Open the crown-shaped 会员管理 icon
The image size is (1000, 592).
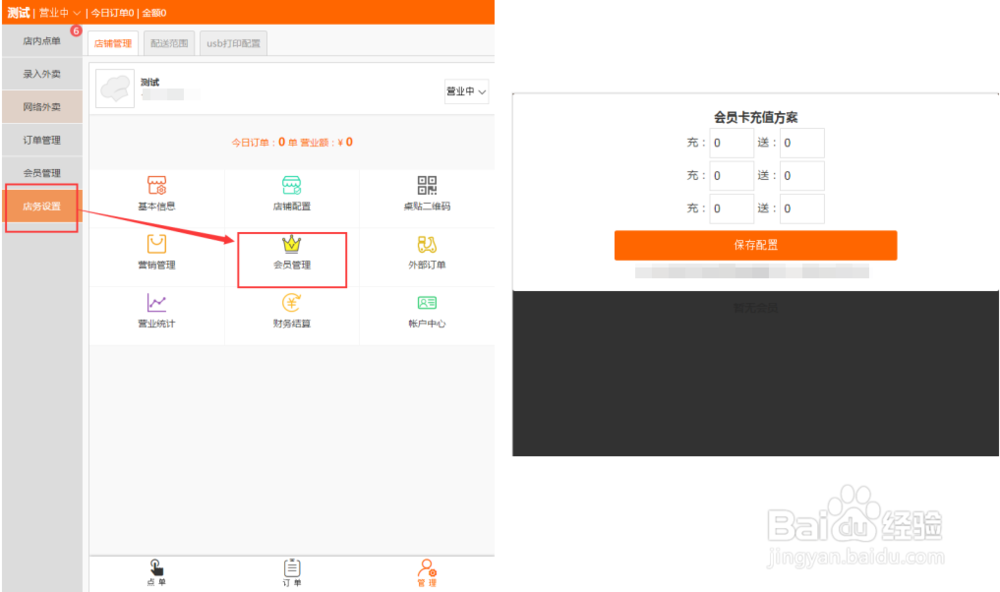click(292, 252)
